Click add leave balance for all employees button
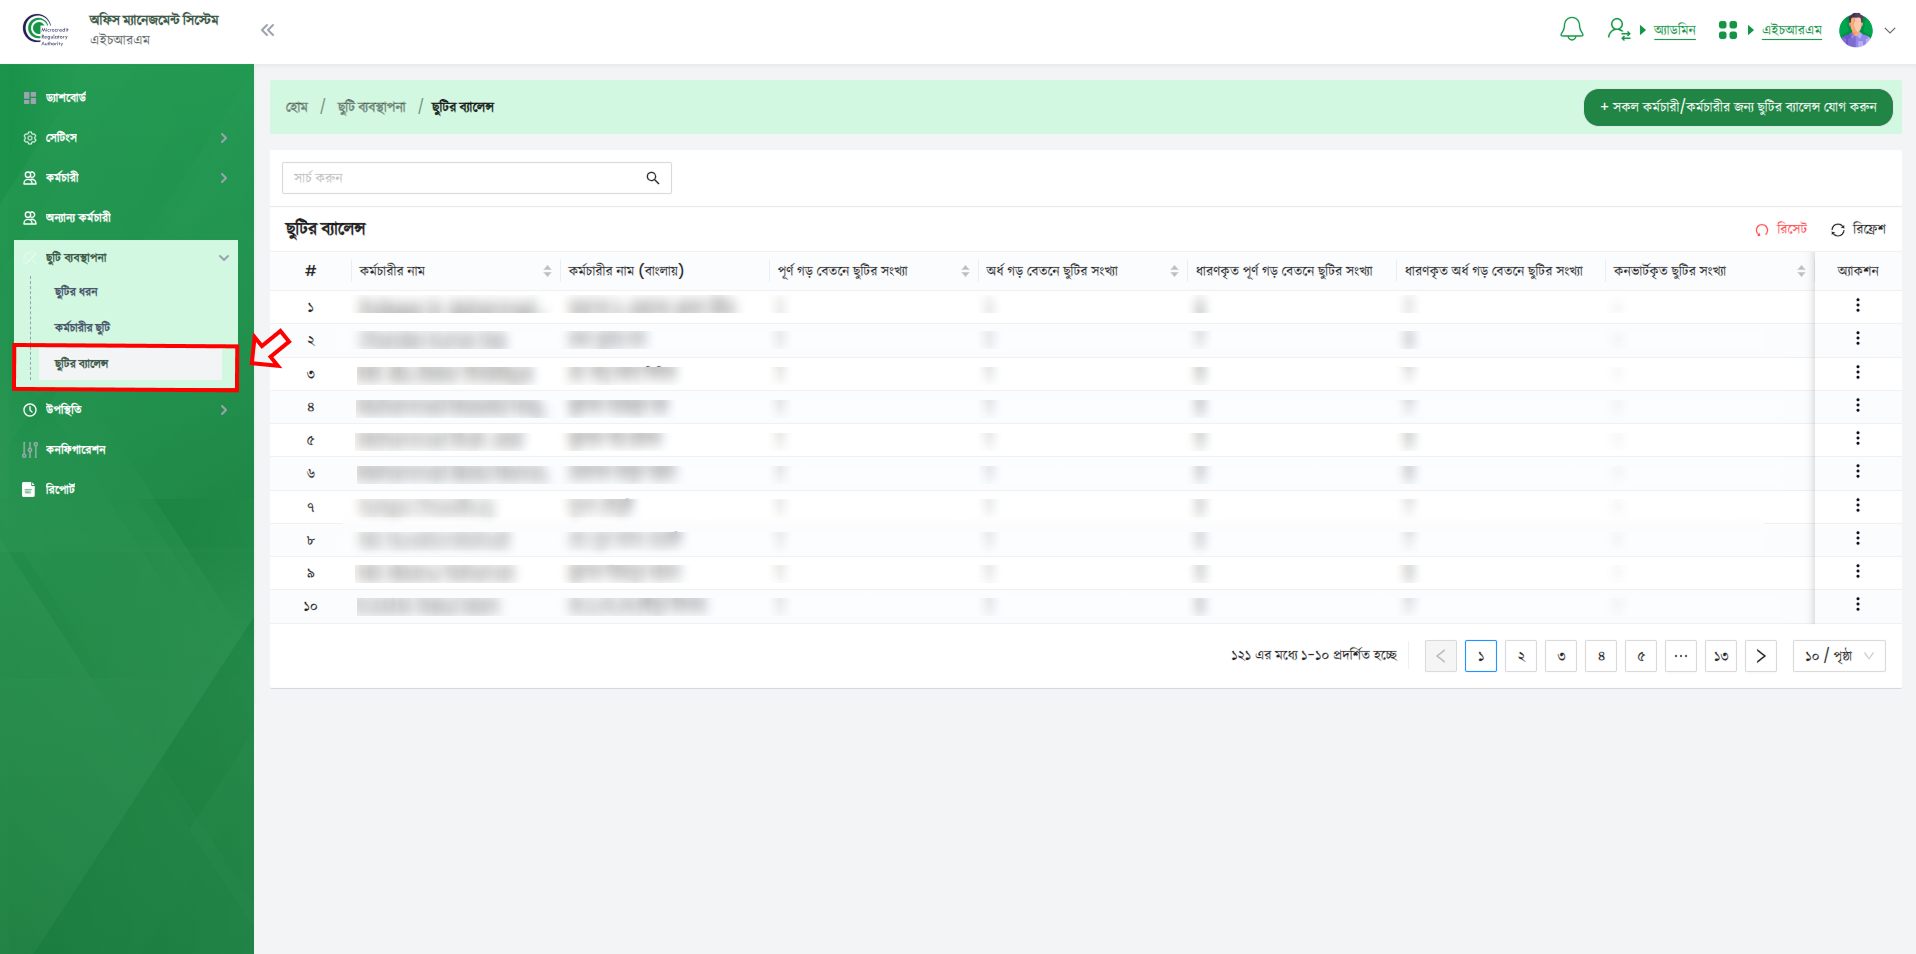Screen dimensions: 1916x954 1737,107
